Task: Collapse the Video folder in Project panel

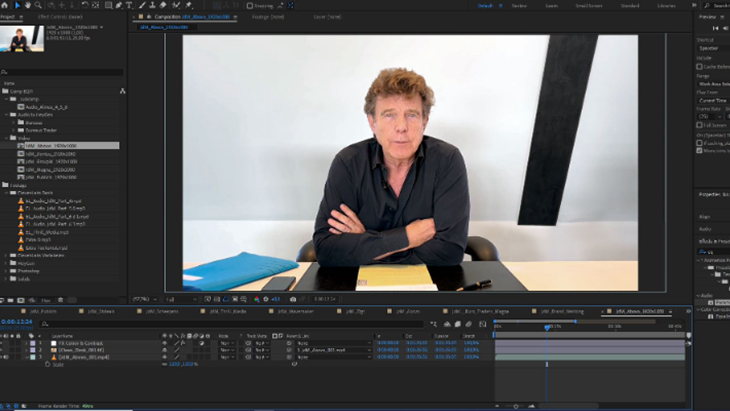Action: click(x=7, y=138)
